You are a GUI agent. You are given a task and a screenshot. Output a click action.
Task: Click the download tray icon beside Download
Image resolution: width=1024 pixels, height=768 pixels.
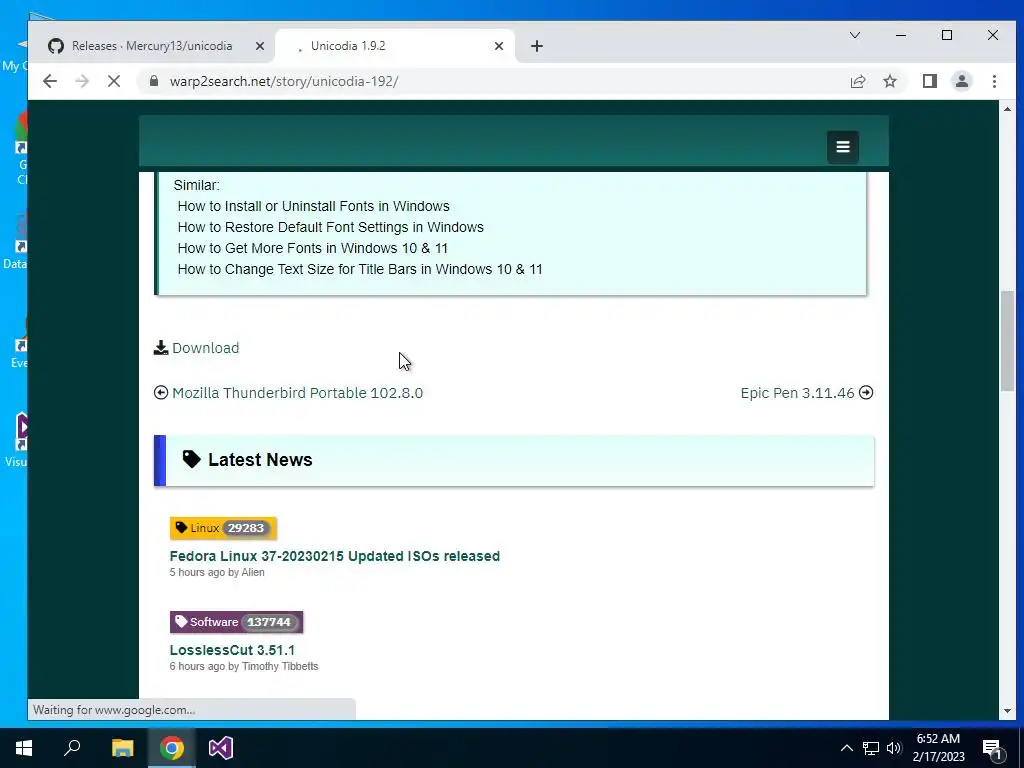(161, 347)
